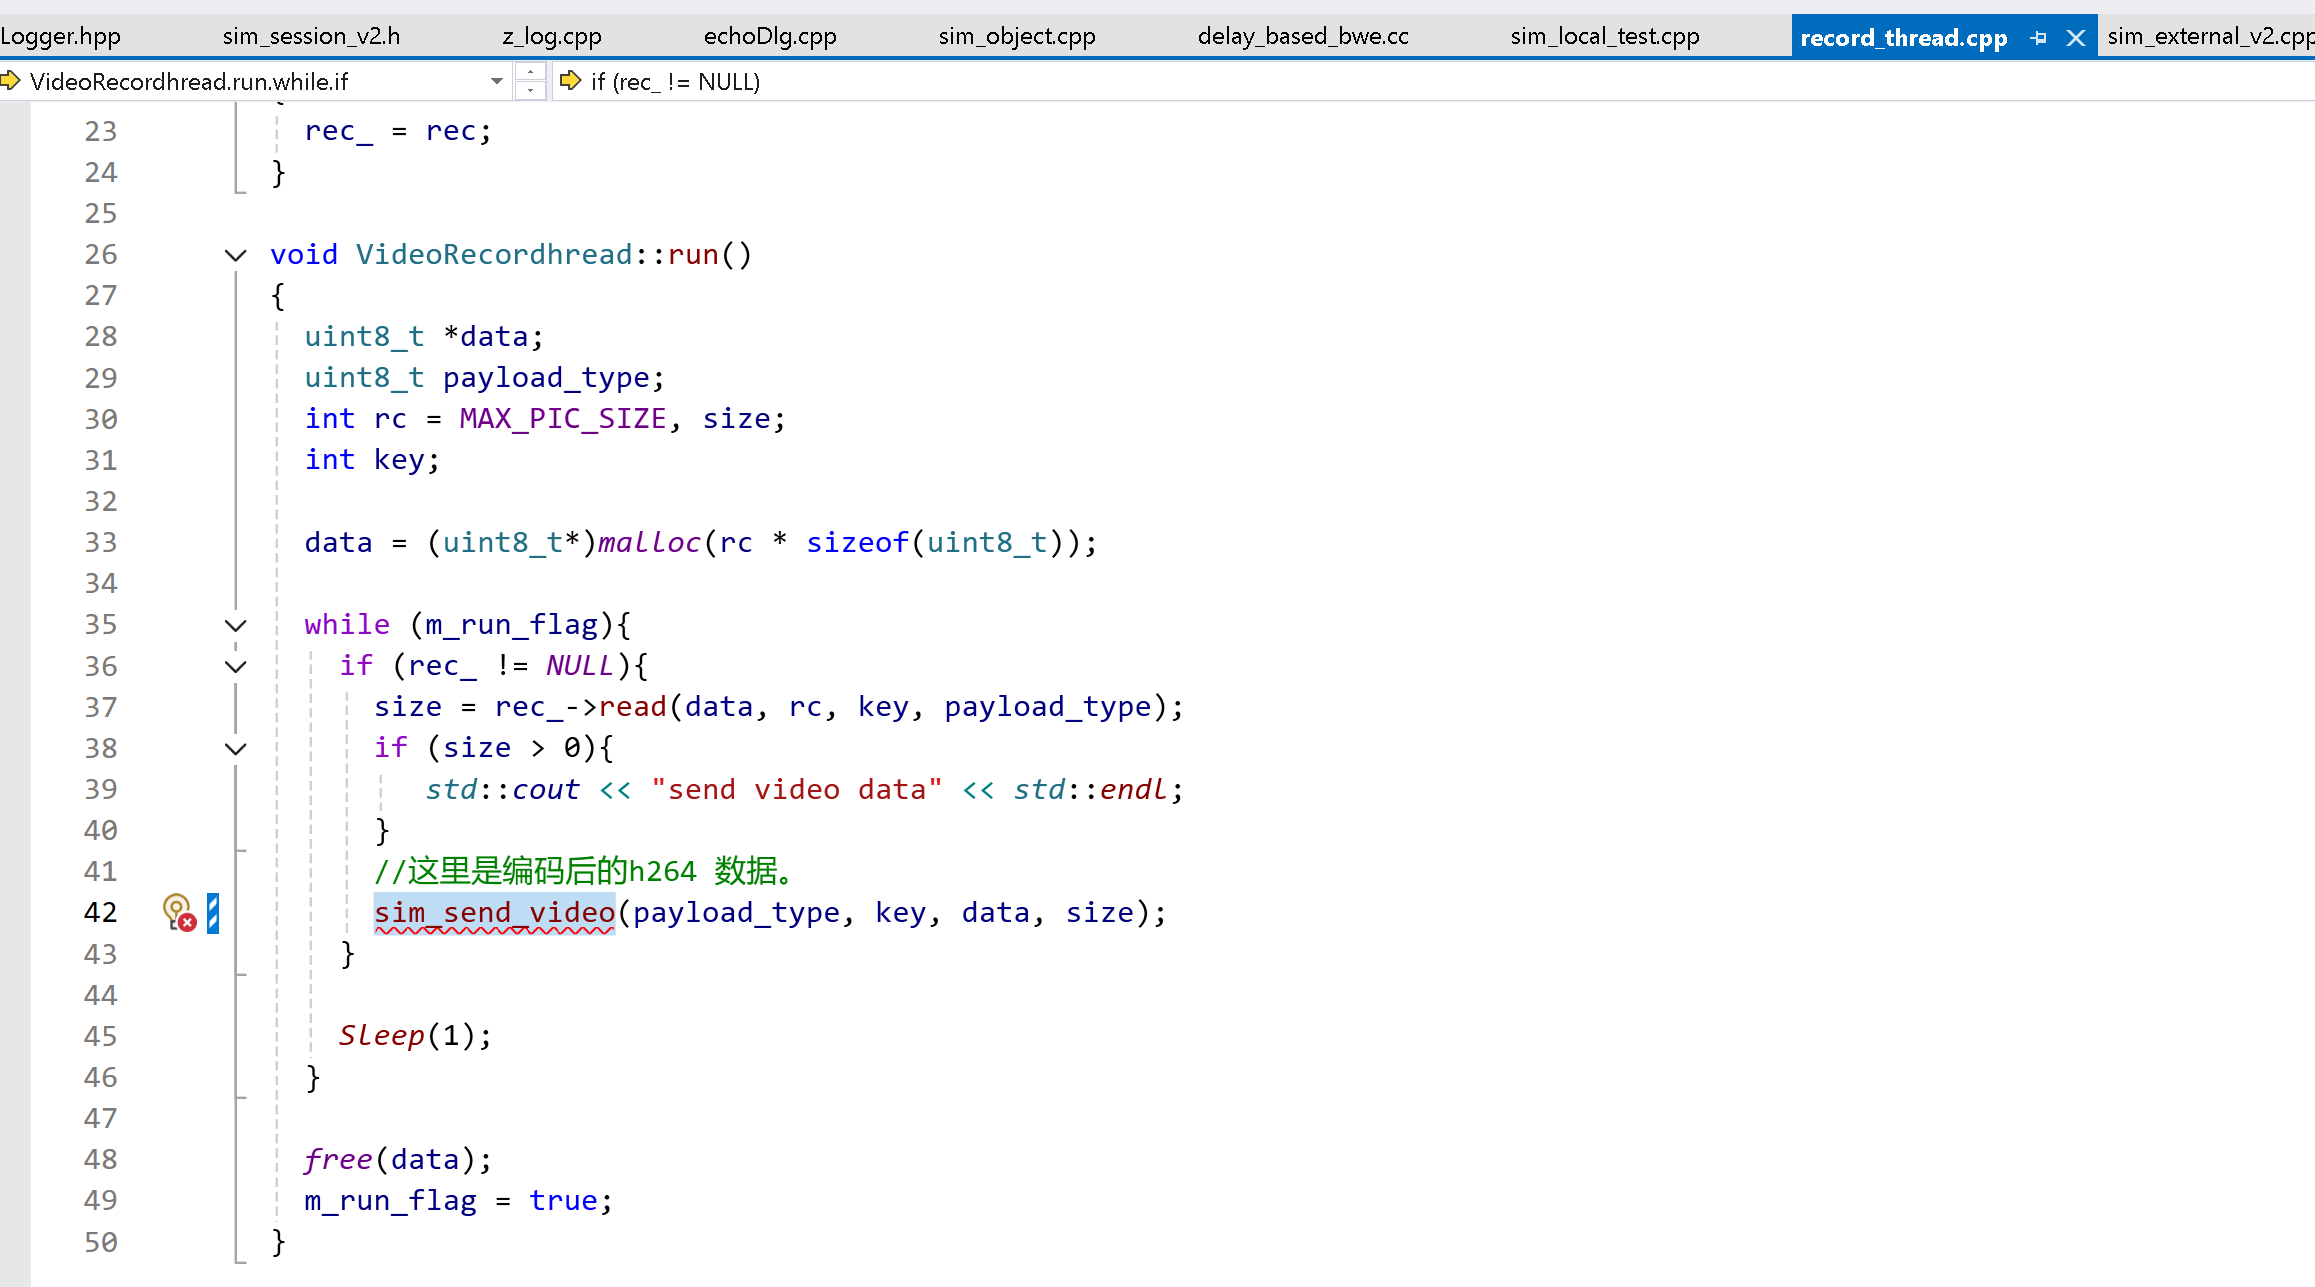Open the VideoRecordhread.run.while.if scope dropdown
This screenshot has width=2315, height=1287.
coord(496,81)
